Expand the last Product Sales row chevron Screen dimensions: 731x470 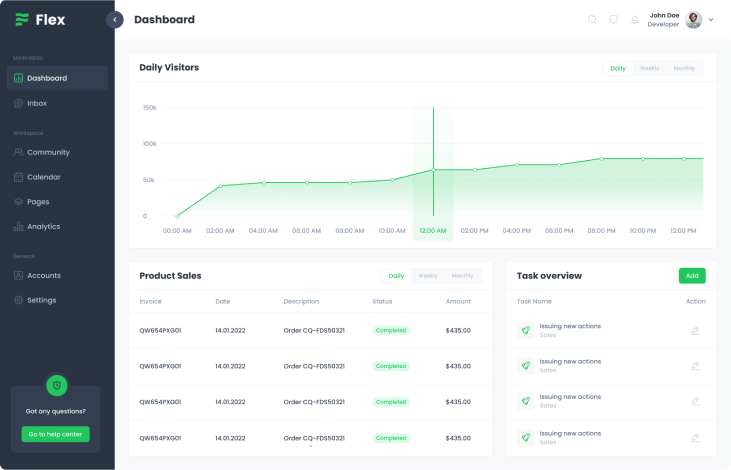click(x=310, y=447)
